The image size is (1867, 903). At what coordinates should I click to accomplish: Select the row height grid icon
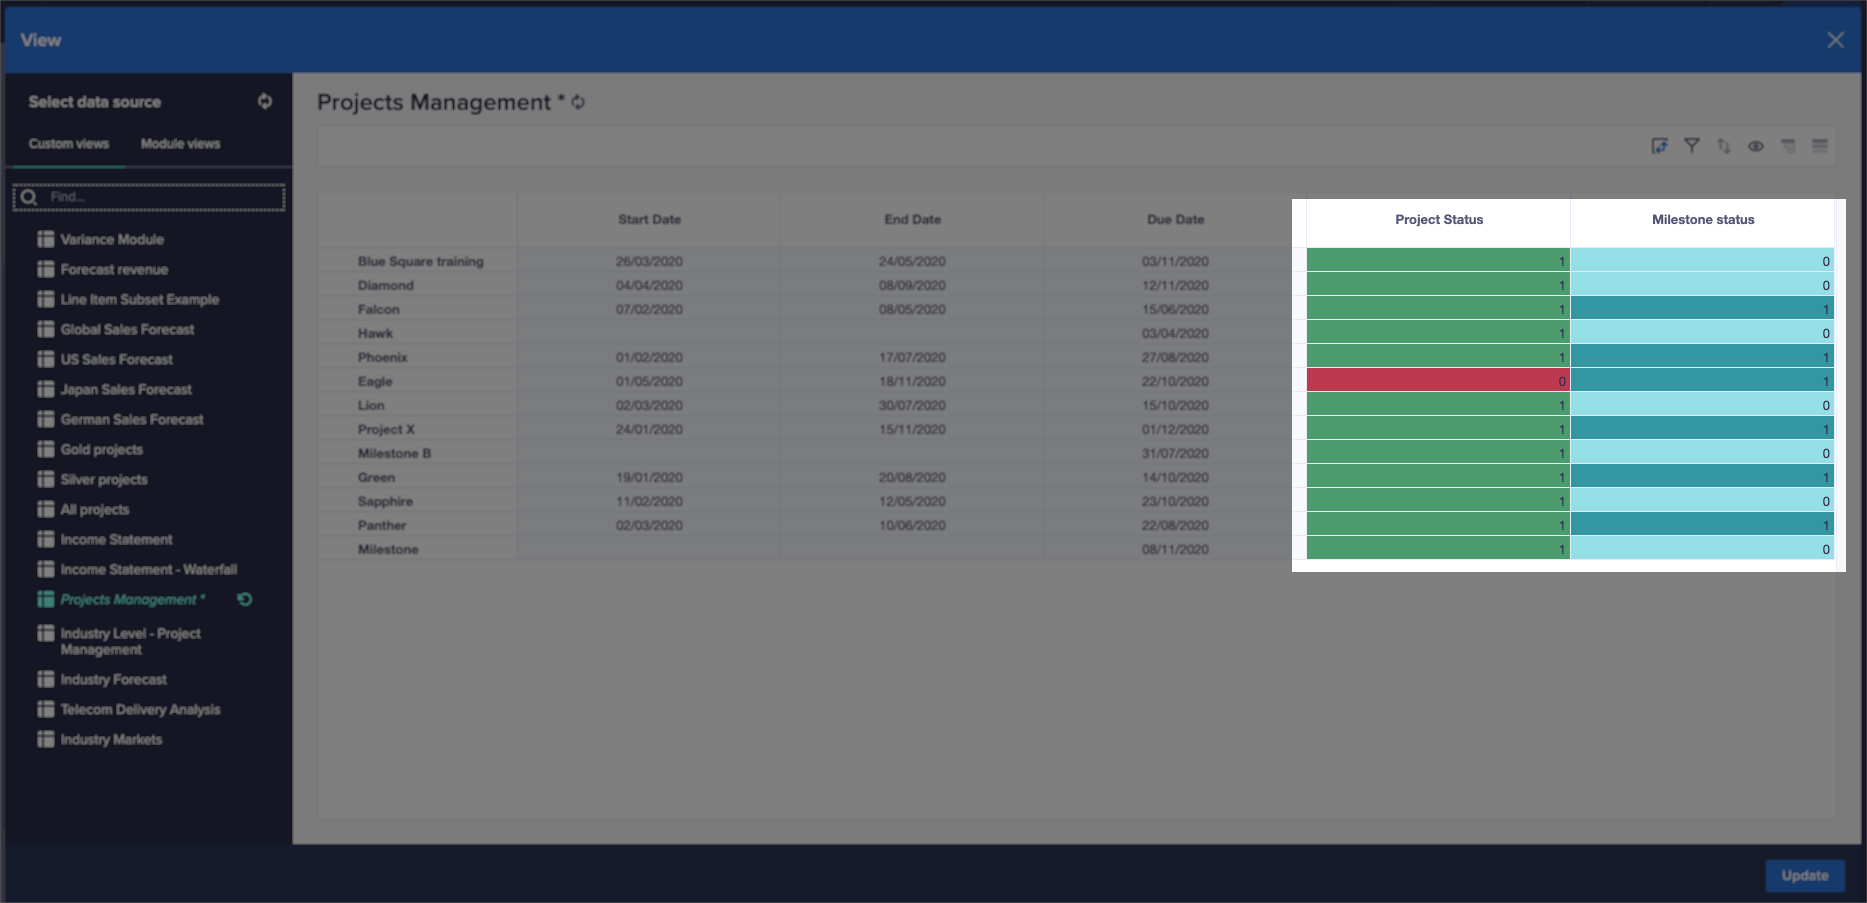click(x=1820, y=145)
